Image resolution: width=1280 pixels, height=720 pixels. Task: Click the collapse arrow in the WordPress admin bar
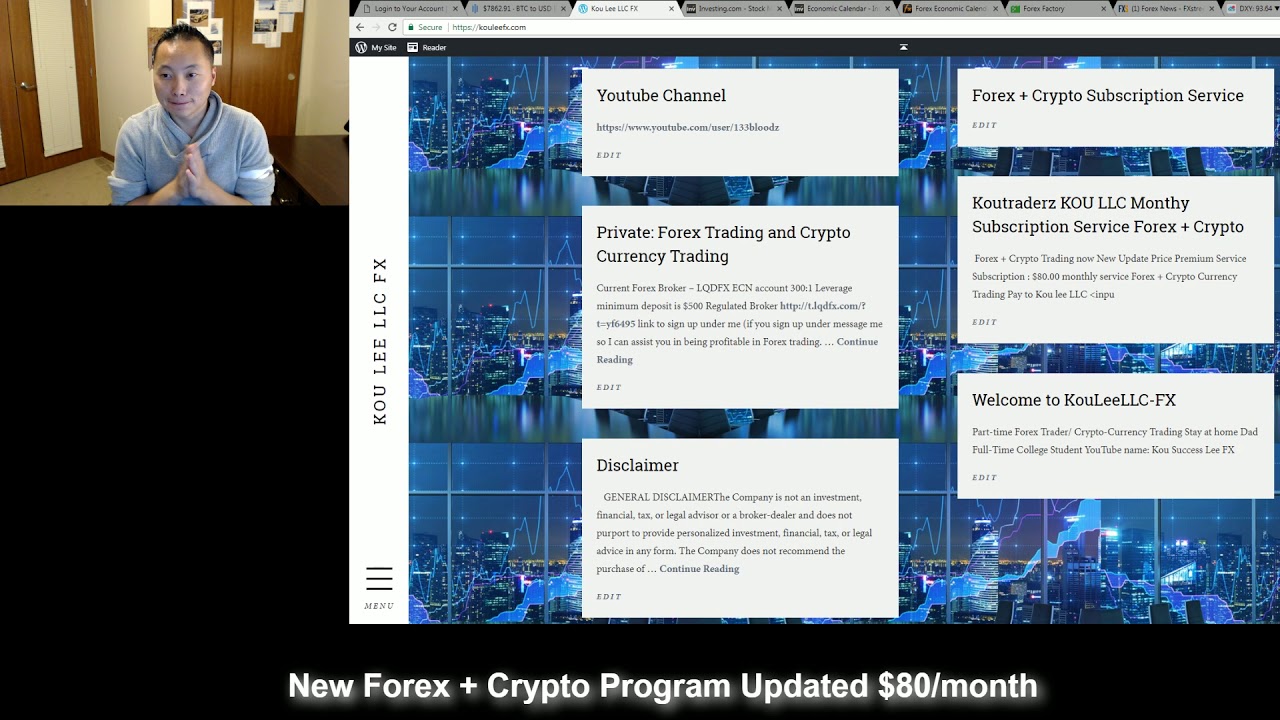pyautogui.click(x=903, y=47)
